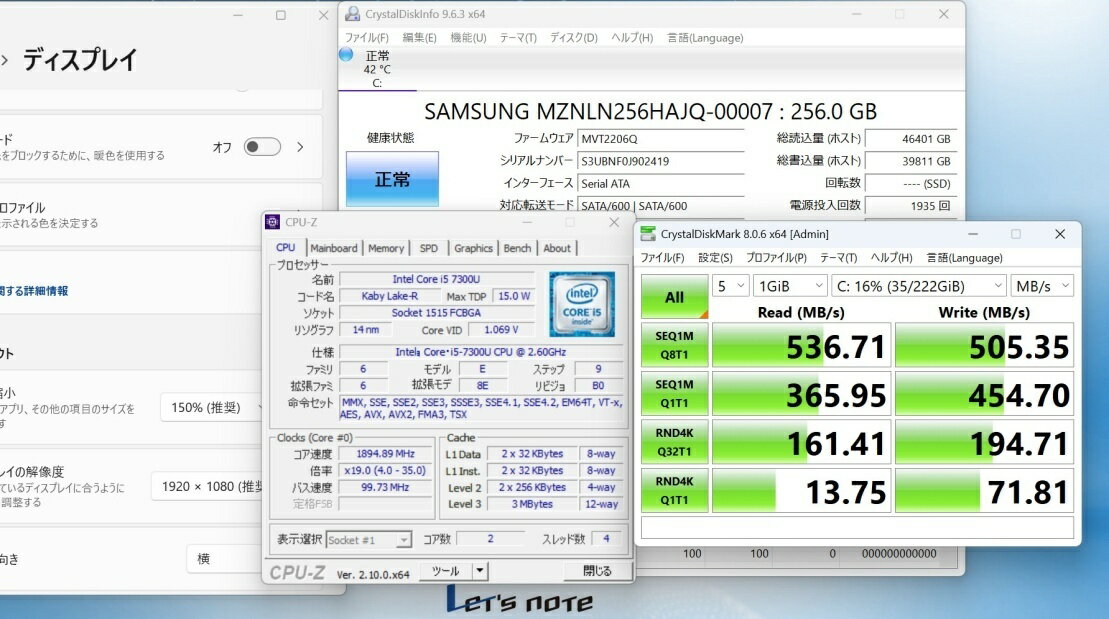Expand night light settings with the chevron arrow
The image size is (1109, 619).
[299, 147]
